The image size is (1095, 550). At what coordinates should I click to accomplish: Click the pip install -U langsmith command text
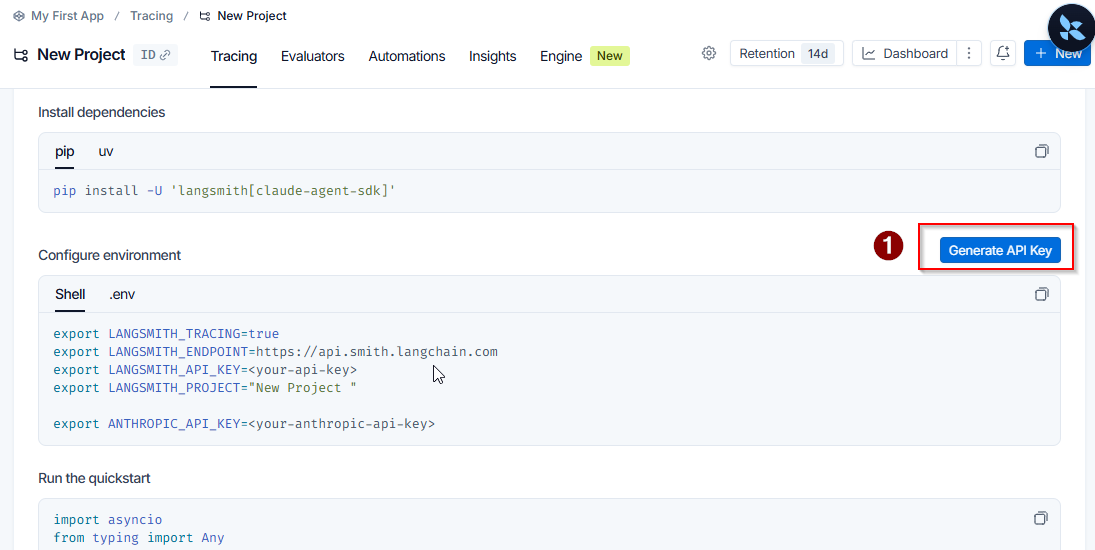pyautogui.click(x=225, y=191)
